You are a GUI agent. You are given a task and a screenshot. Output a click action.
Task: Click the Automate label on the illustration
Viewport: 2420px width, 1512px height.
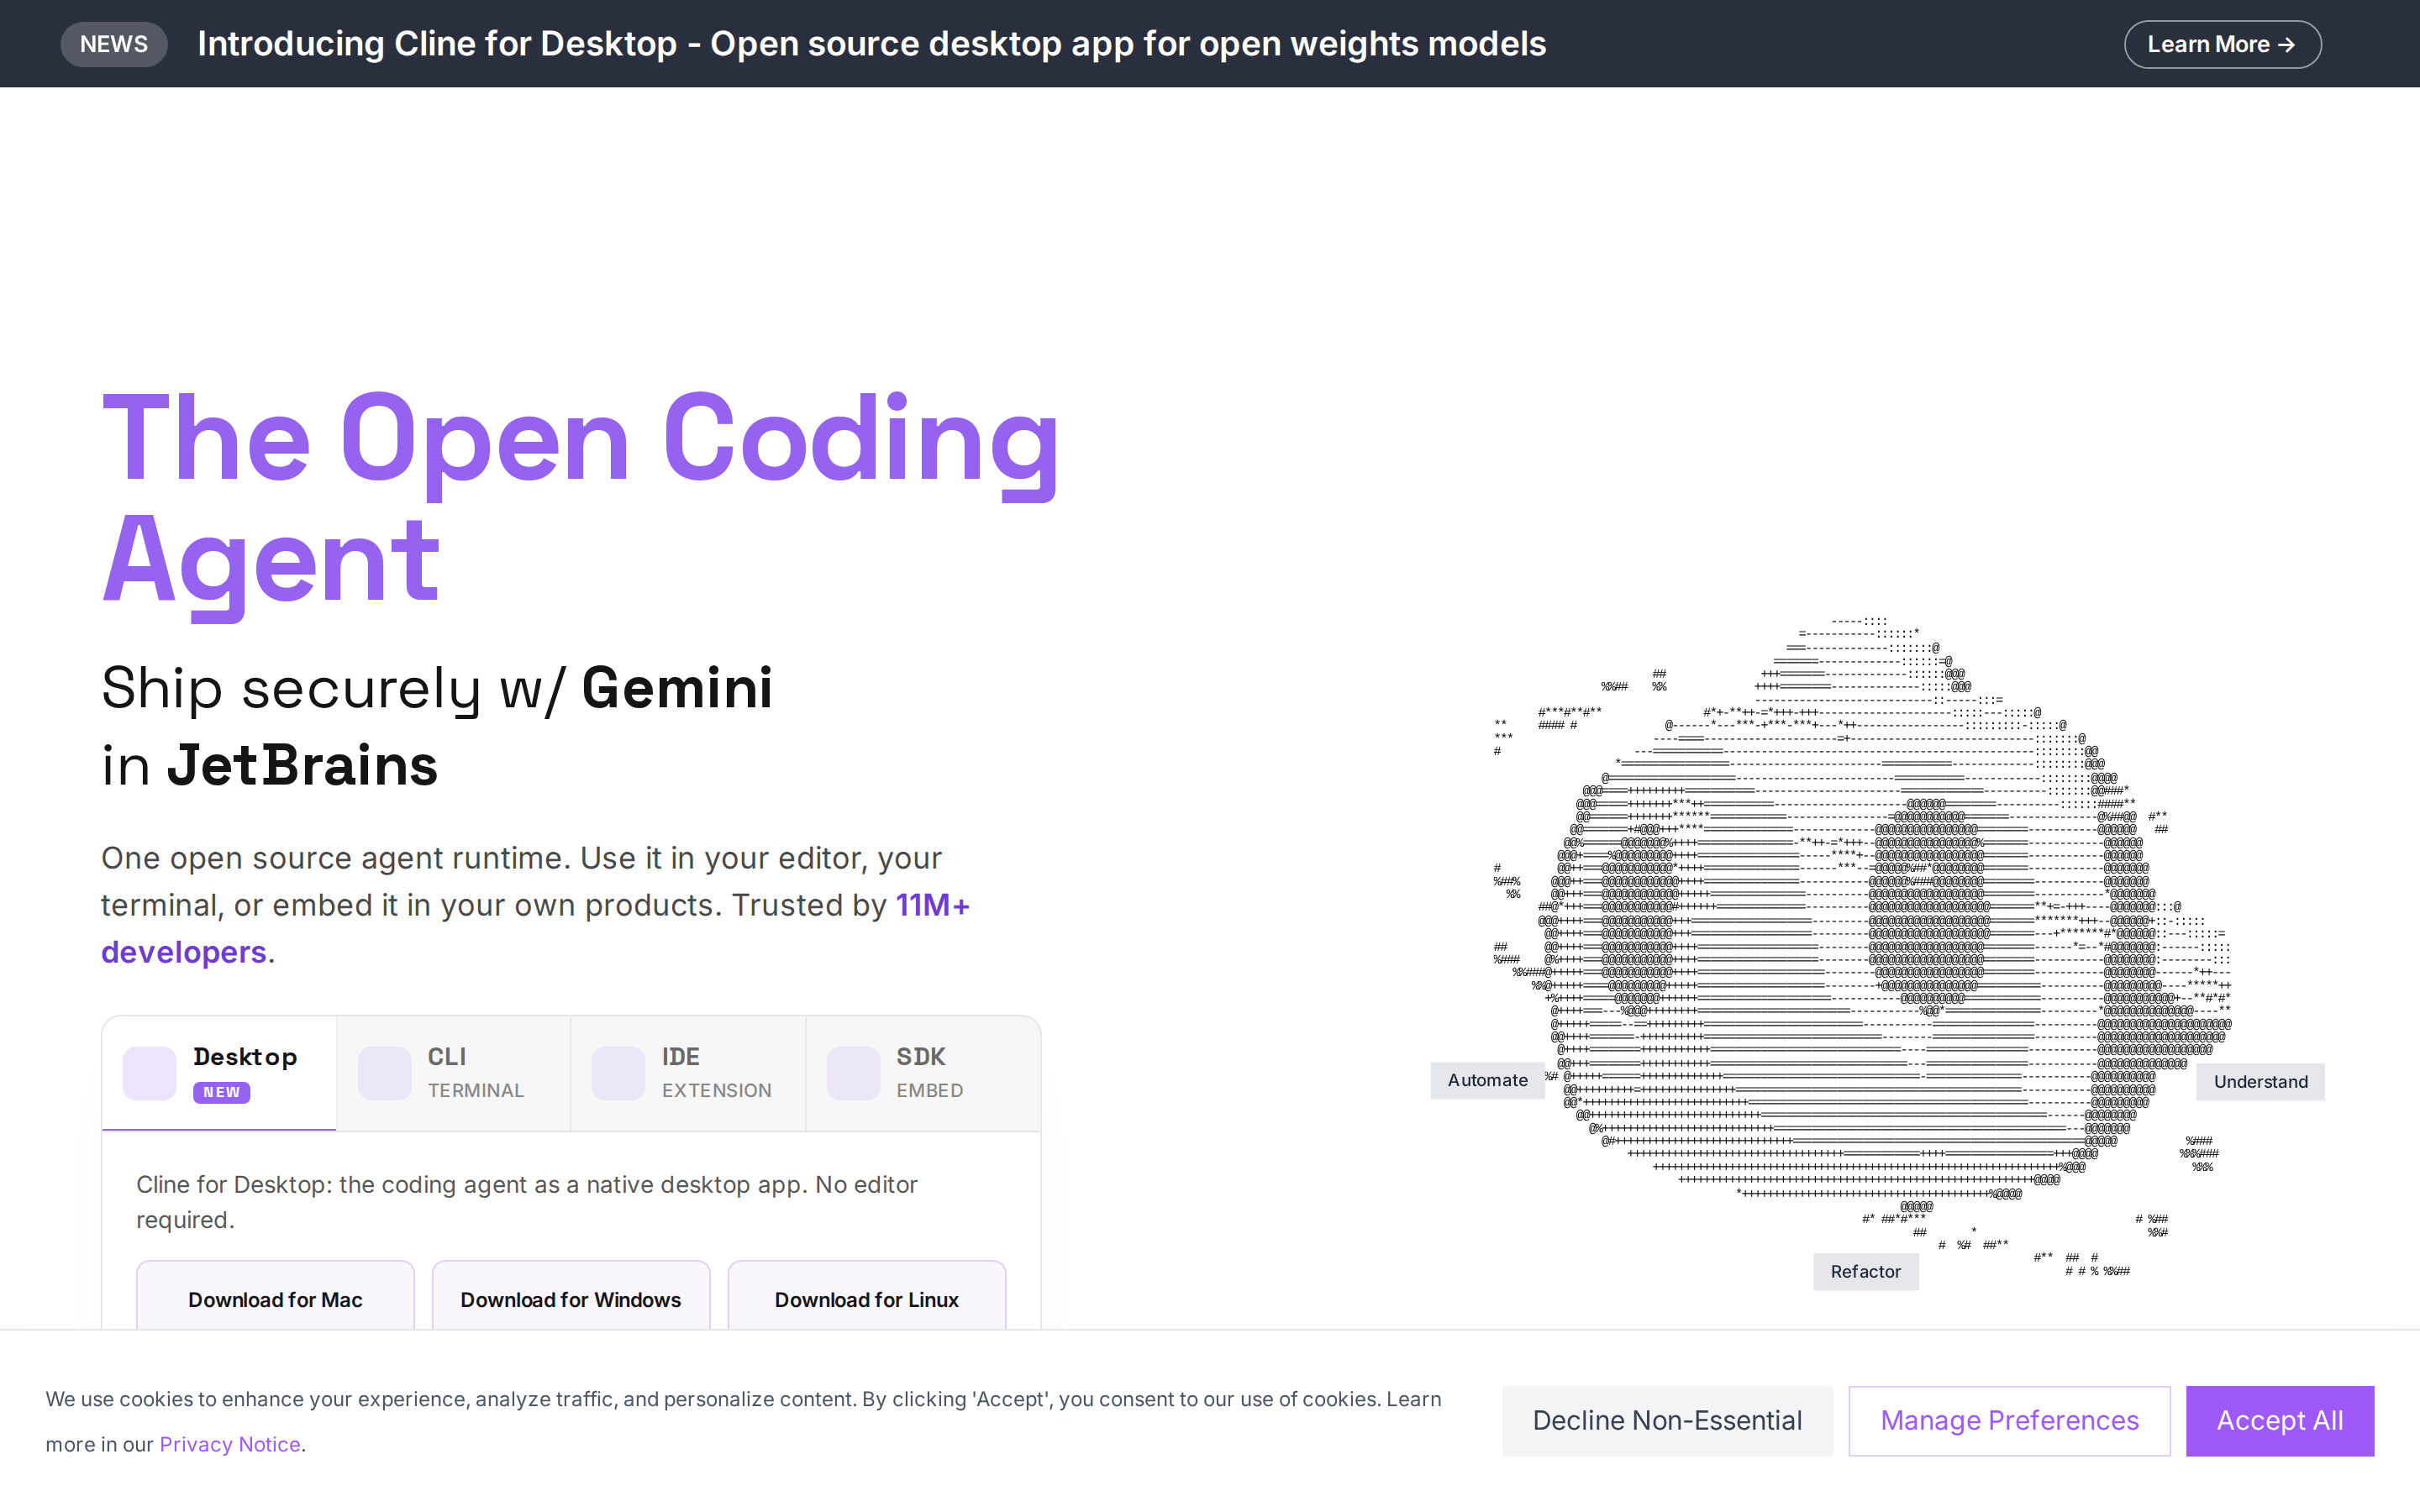pos(1487,1080)
